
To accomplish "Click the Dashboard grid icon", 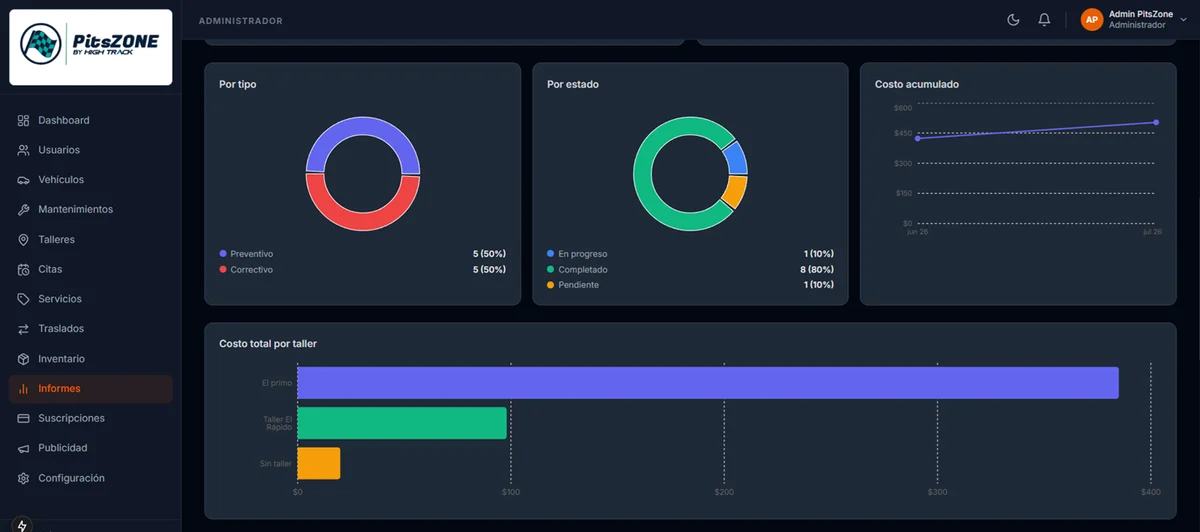I will pyautogui.click(x=23, y=120).
